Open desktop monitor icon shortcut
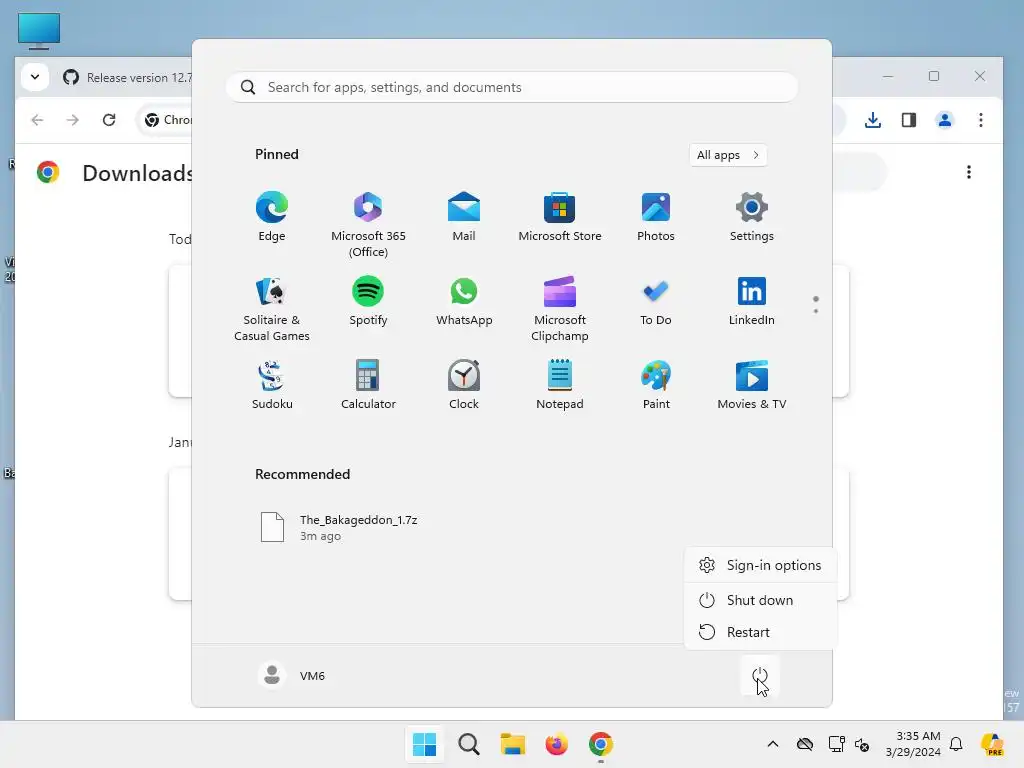This screenshot has height=768, width=1024. [39, 31]
